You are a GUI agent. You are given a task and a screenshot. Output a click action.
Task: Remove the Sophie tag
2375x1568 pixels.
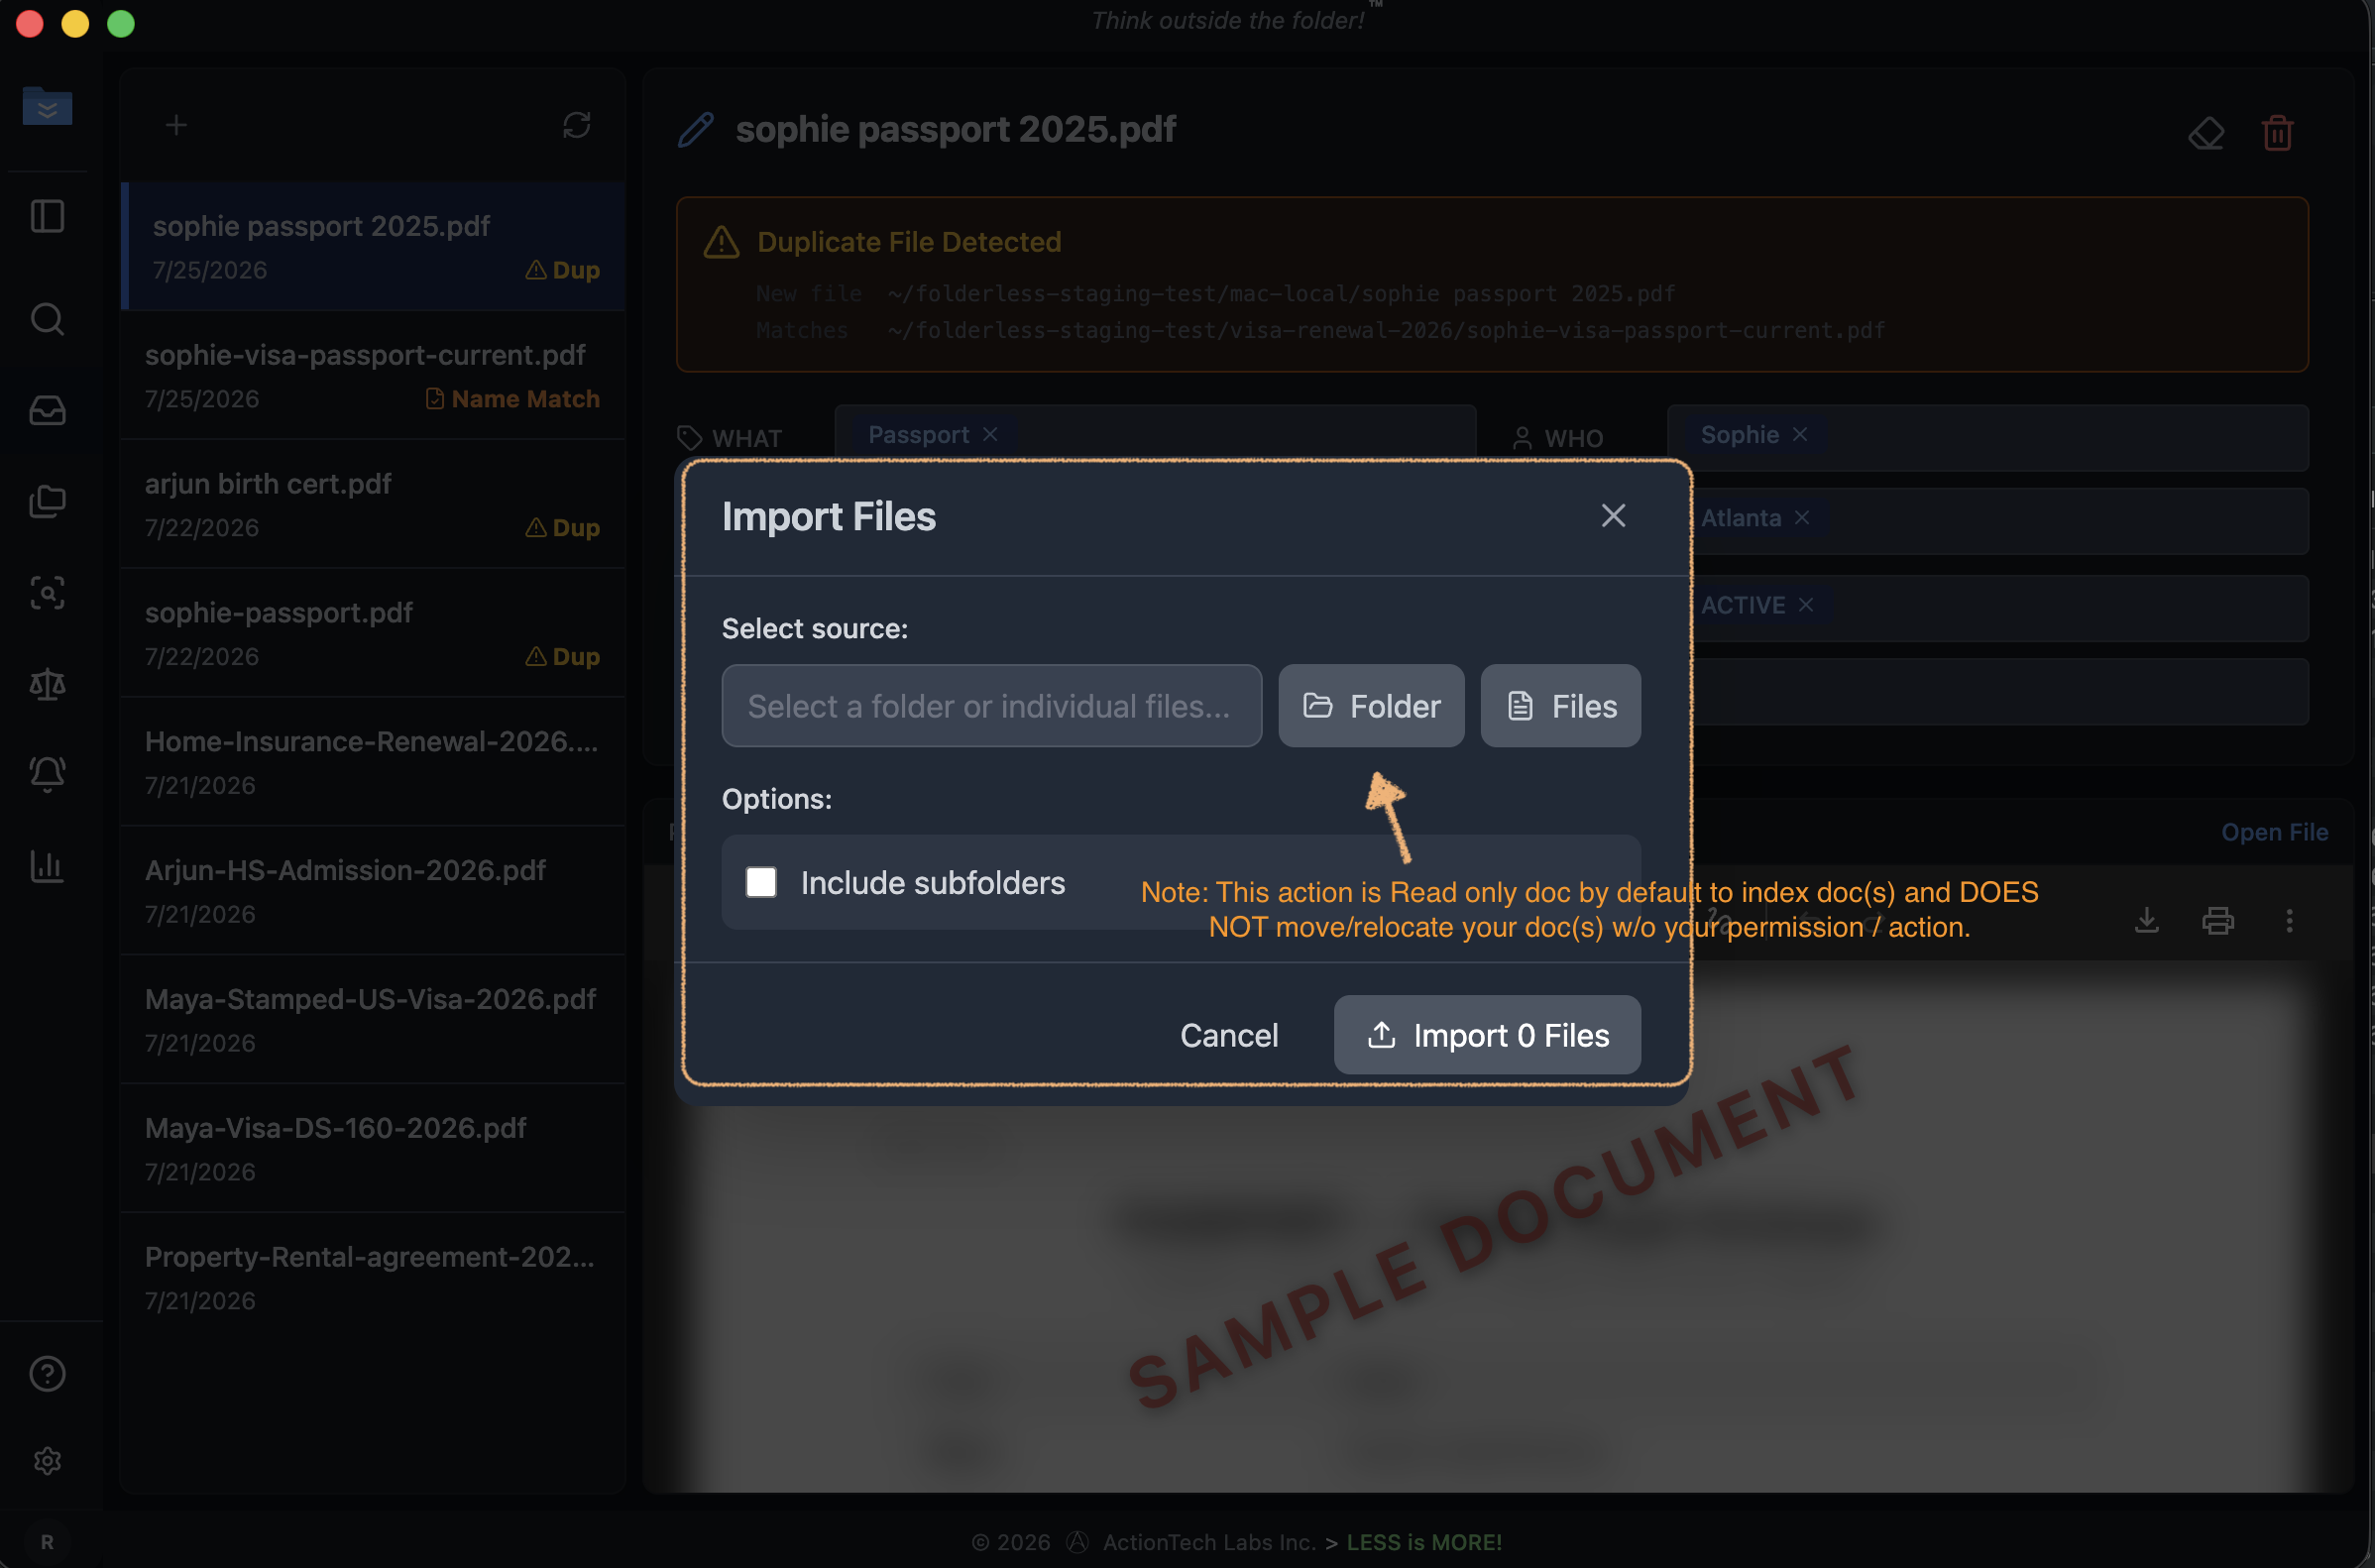coord(1800,434)
